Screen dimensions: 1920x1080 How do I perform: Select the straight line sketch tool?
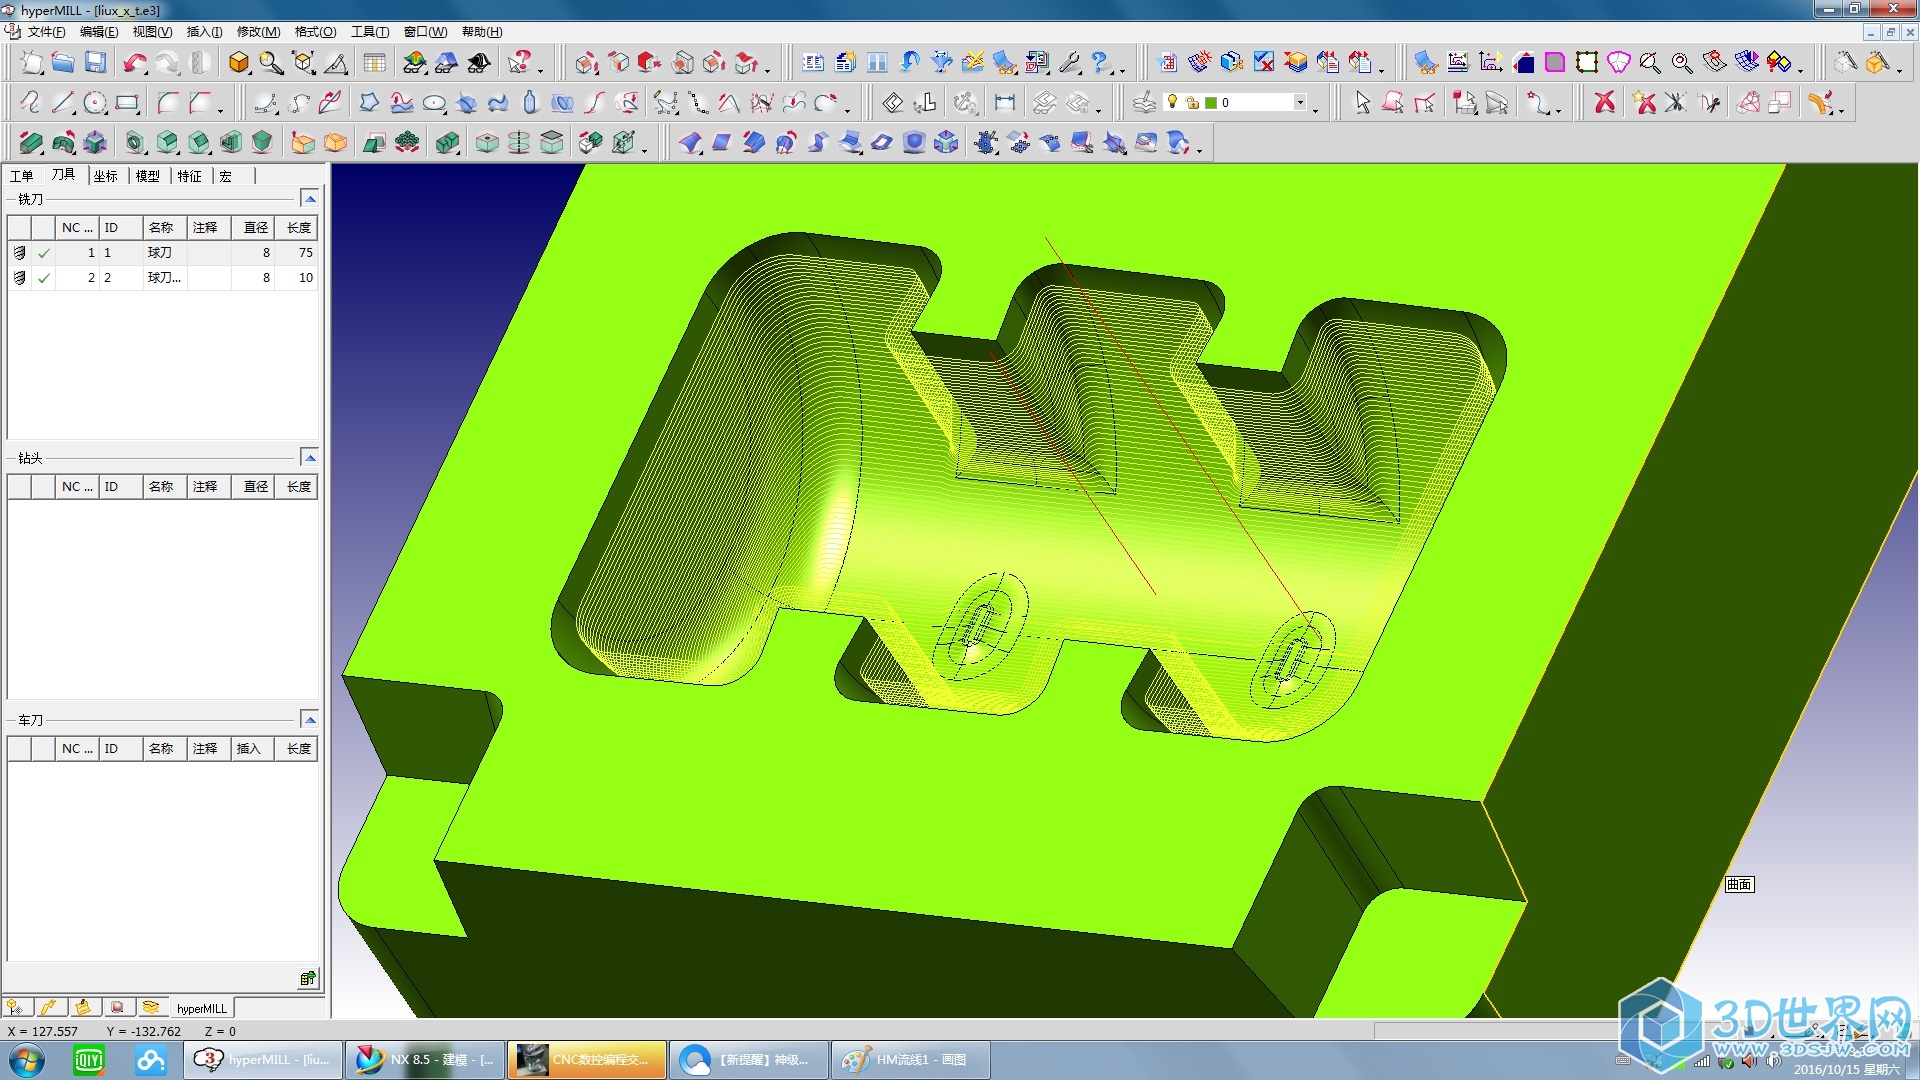63,103
